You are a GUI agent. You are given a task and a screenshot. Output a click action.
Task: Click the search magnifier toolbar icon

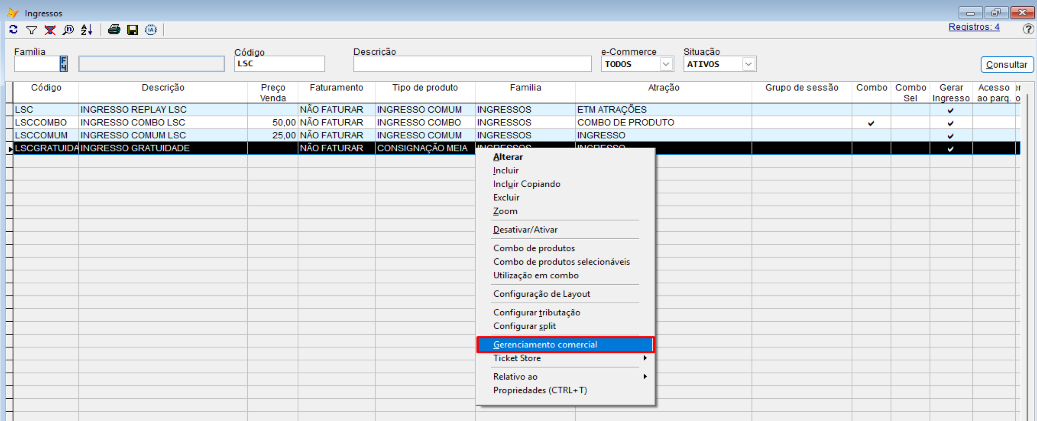[66, 30]
